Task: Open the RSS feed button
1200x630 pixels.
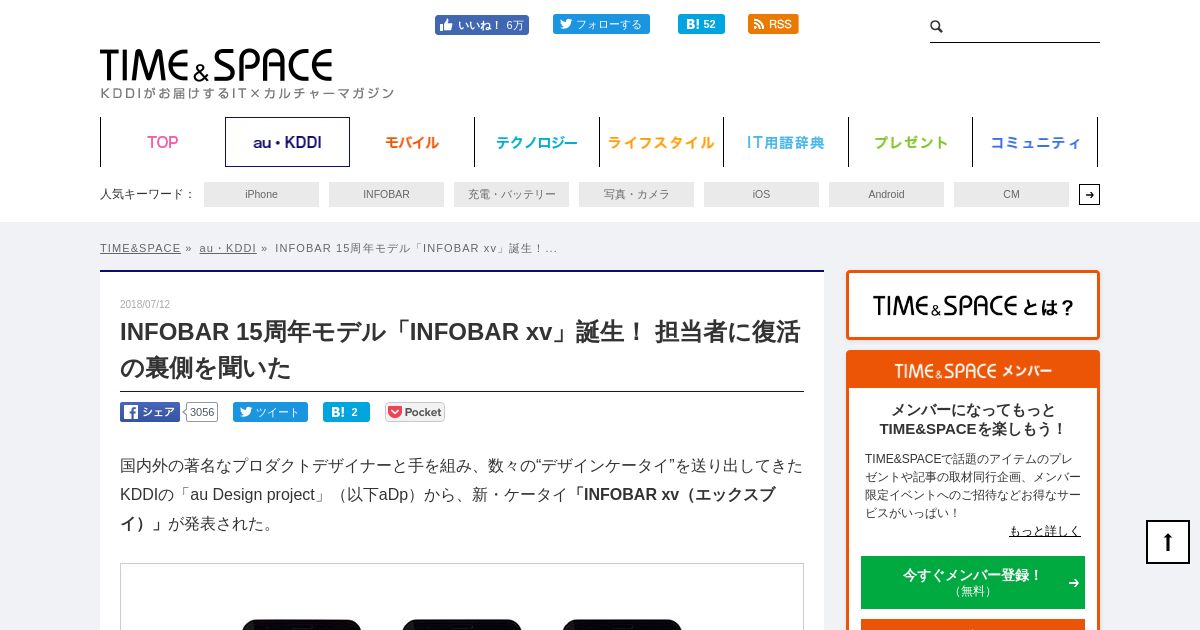Action: tap(773, 24)
